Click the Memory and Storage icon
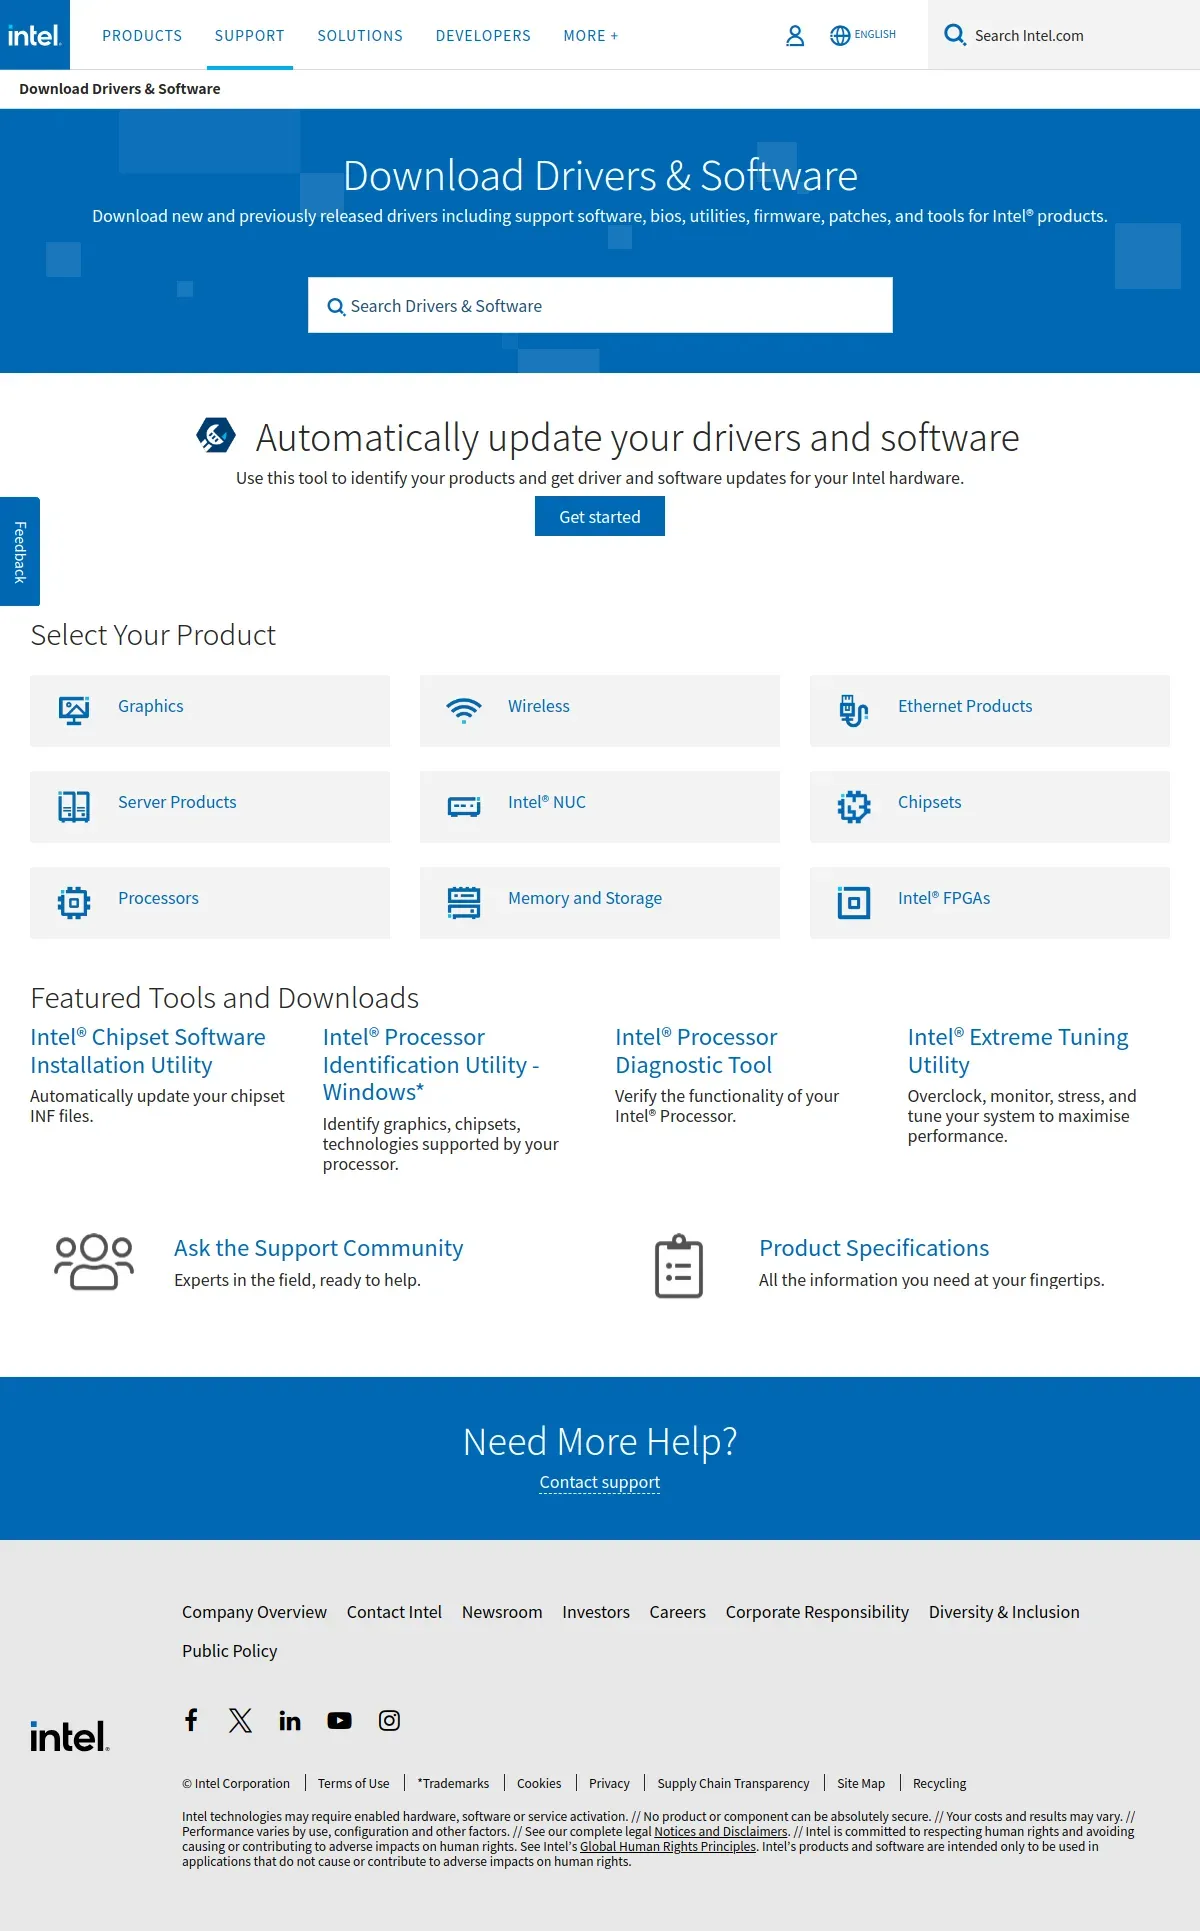 [464, 902]
